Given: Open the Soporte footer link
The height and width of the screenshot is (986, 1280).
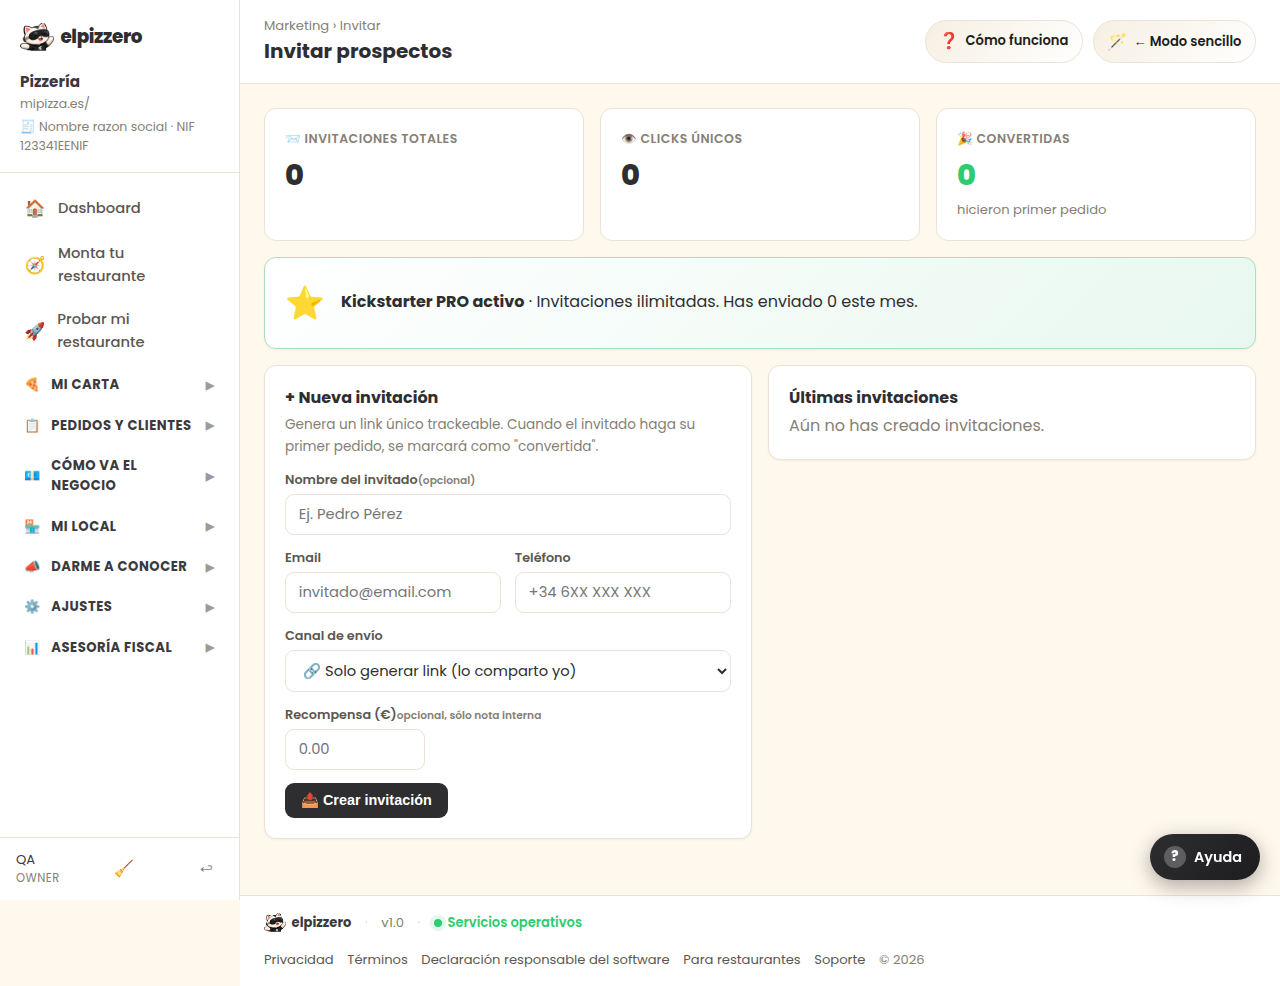Looking at the screenshot, I should click(x=840, y=960).
